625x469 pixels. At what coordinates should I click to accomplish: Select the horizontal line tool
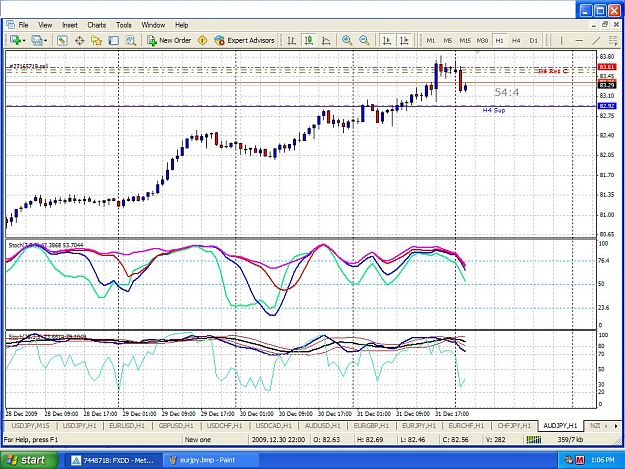click(579, 40)
